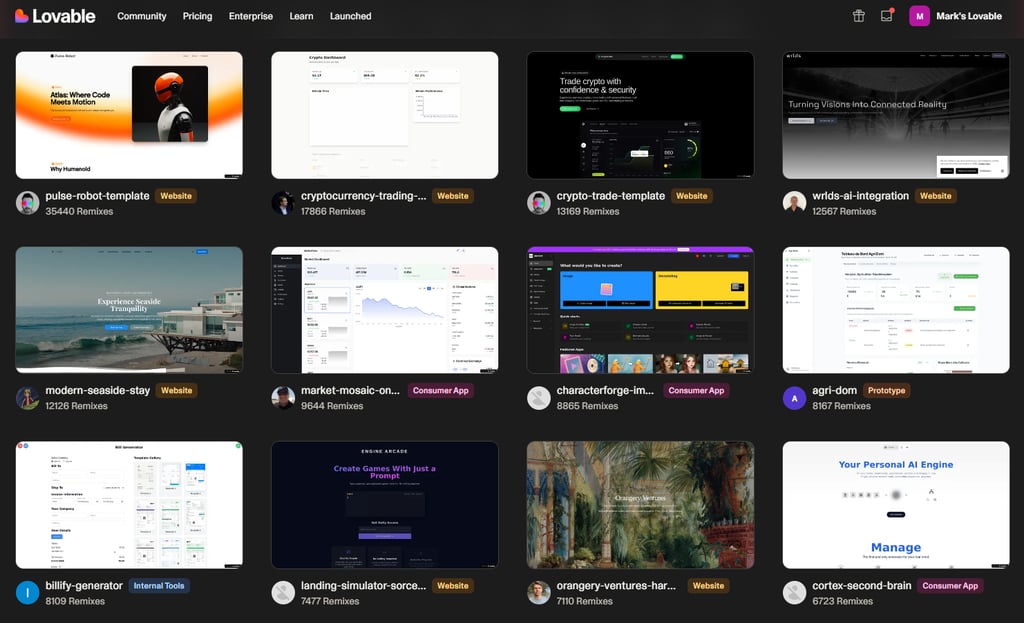Click wrlds-ai-integration author avatar

(x=794, y=203)
